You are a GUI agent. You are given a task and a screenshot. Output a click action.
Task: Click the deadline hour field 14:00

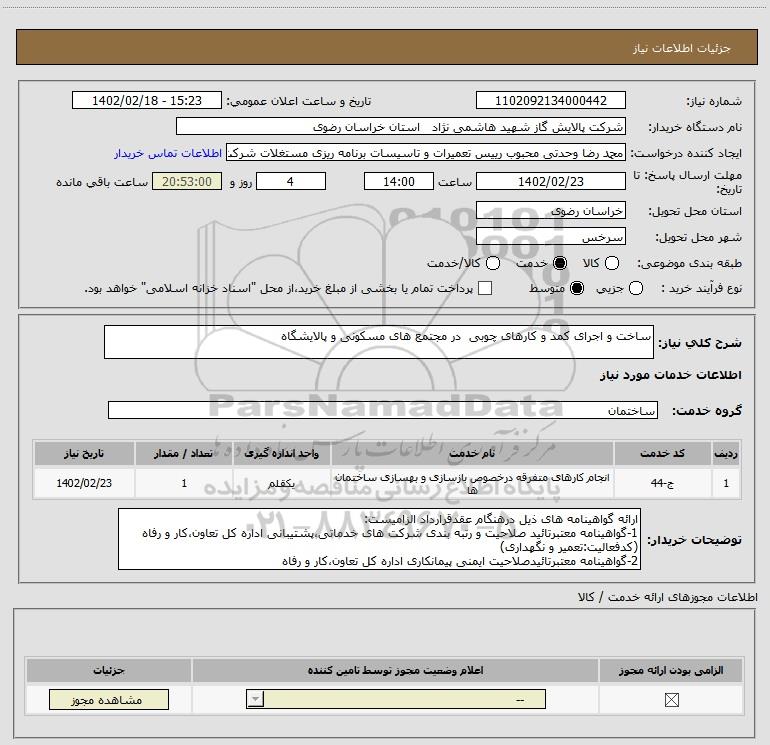click(x=399, y=181)
